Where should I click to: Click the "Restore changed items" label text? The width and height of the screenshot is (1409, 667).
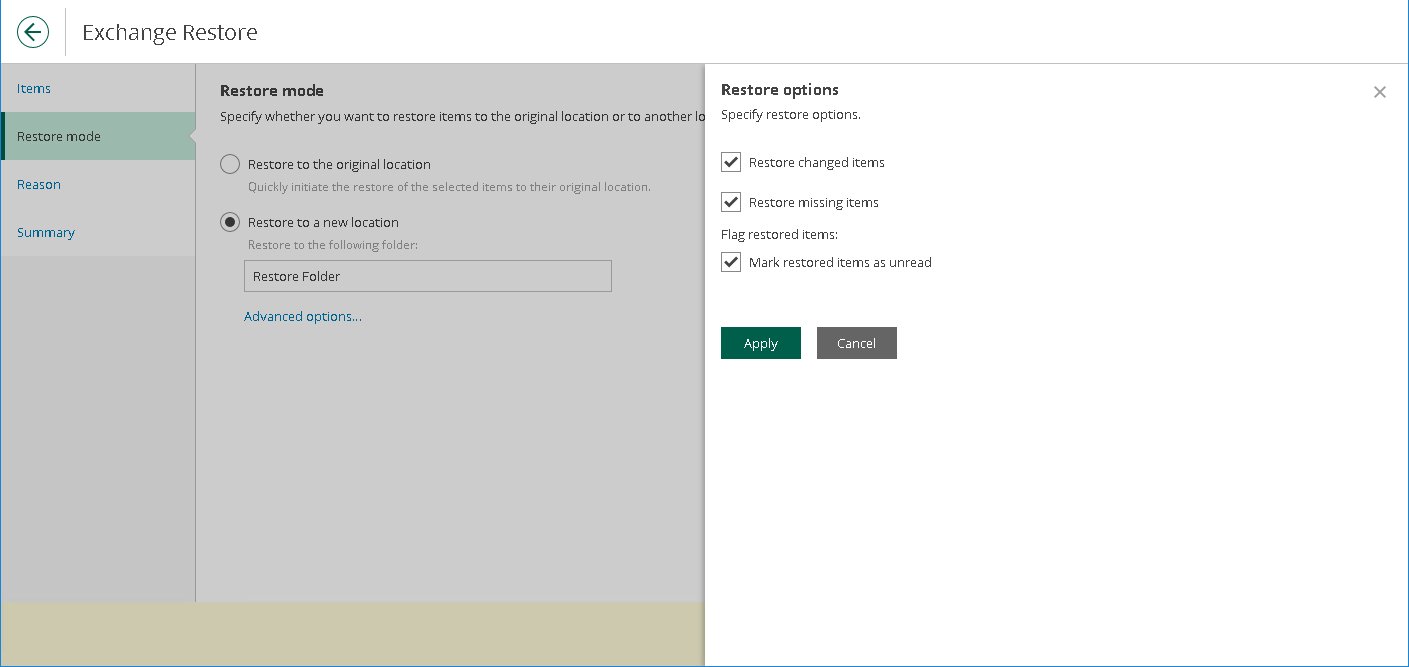(816, 163)
